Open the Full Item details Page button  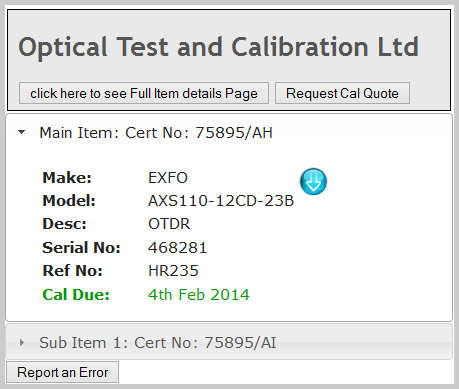144,93
